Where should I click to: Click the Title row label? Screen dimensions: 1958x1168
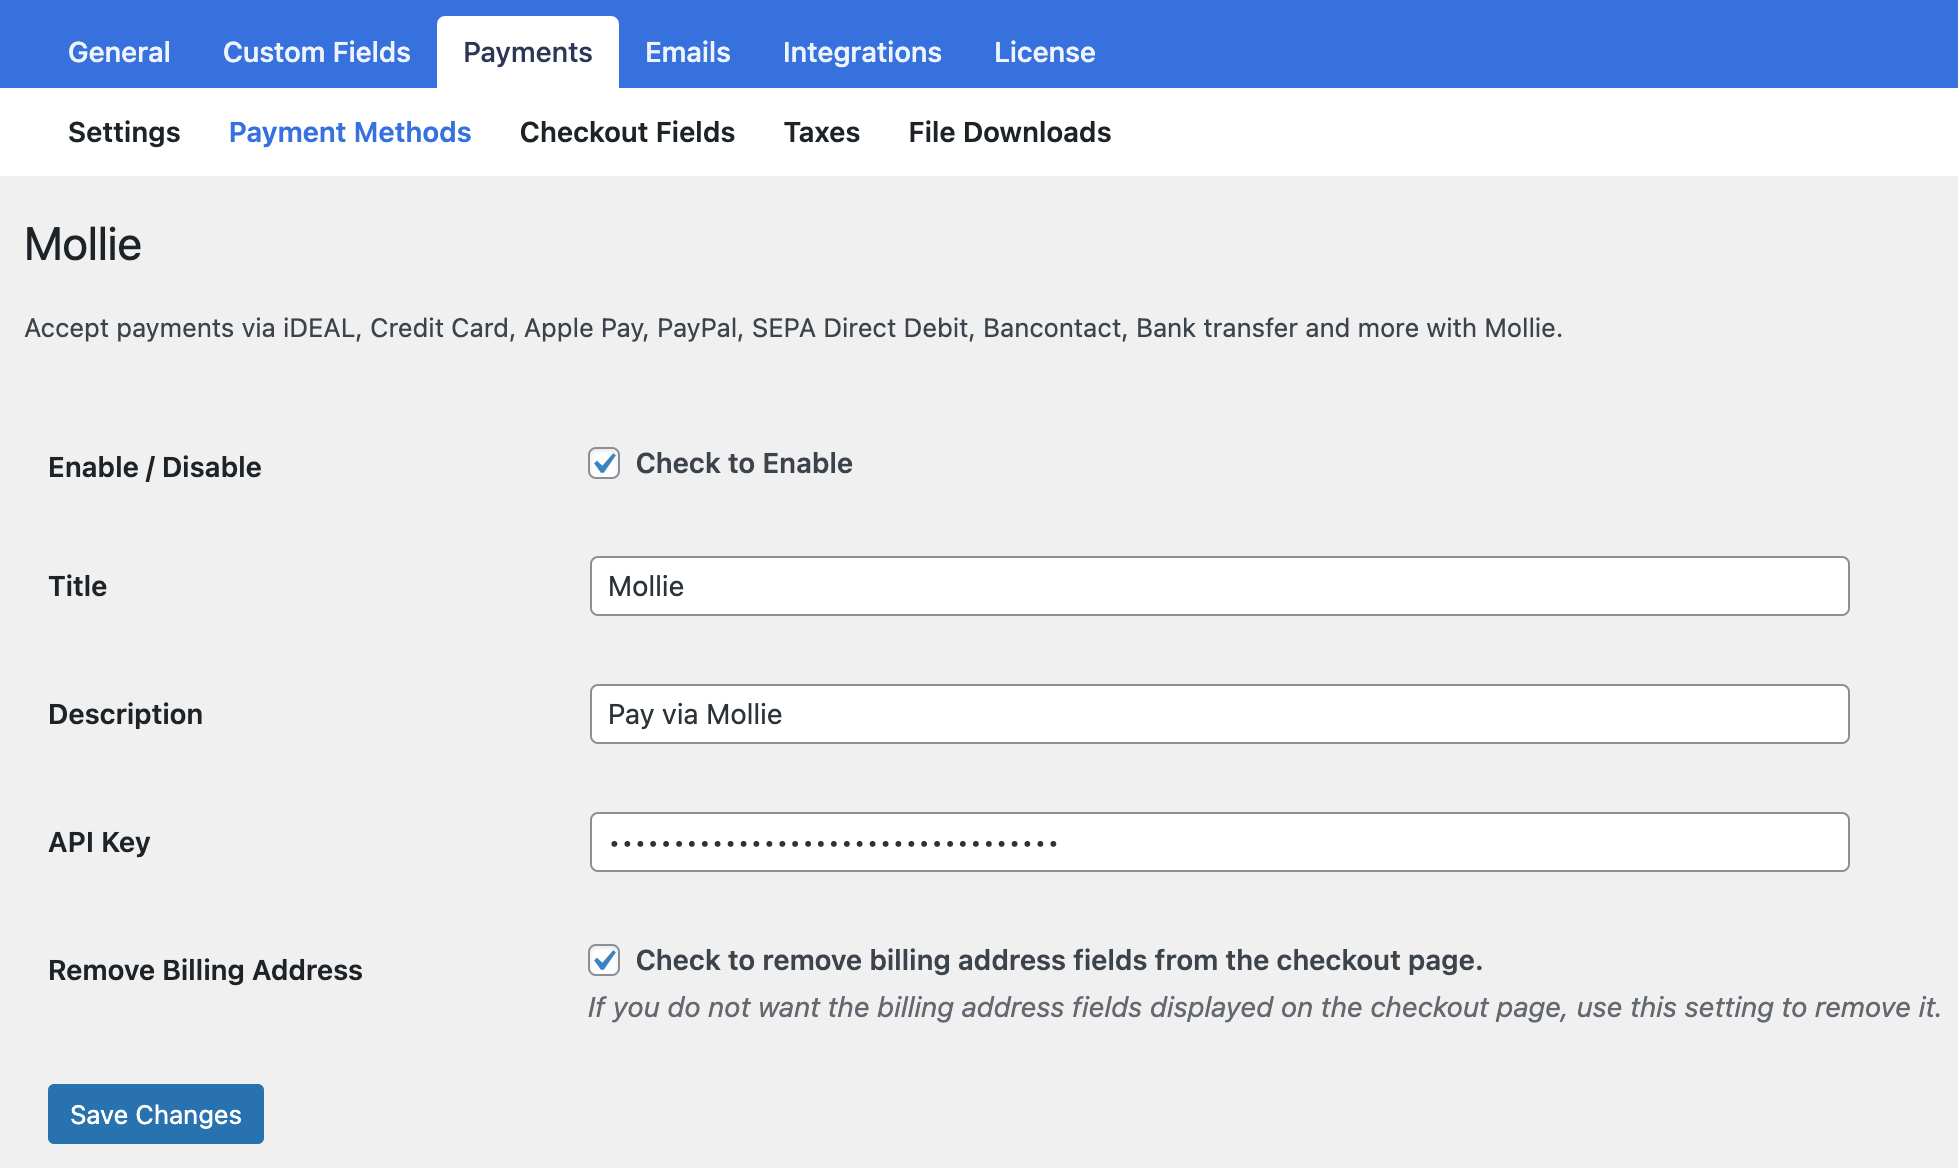coord(77,586)
